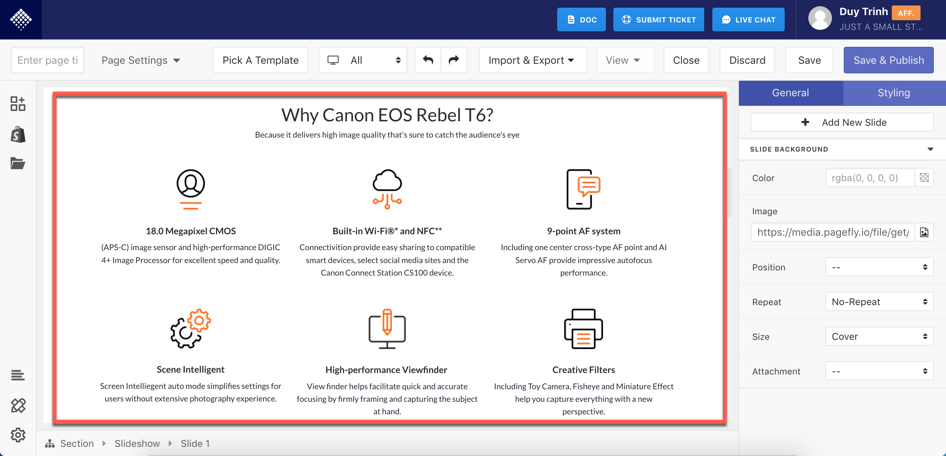Open the Add element panel icon

(18, 103)
